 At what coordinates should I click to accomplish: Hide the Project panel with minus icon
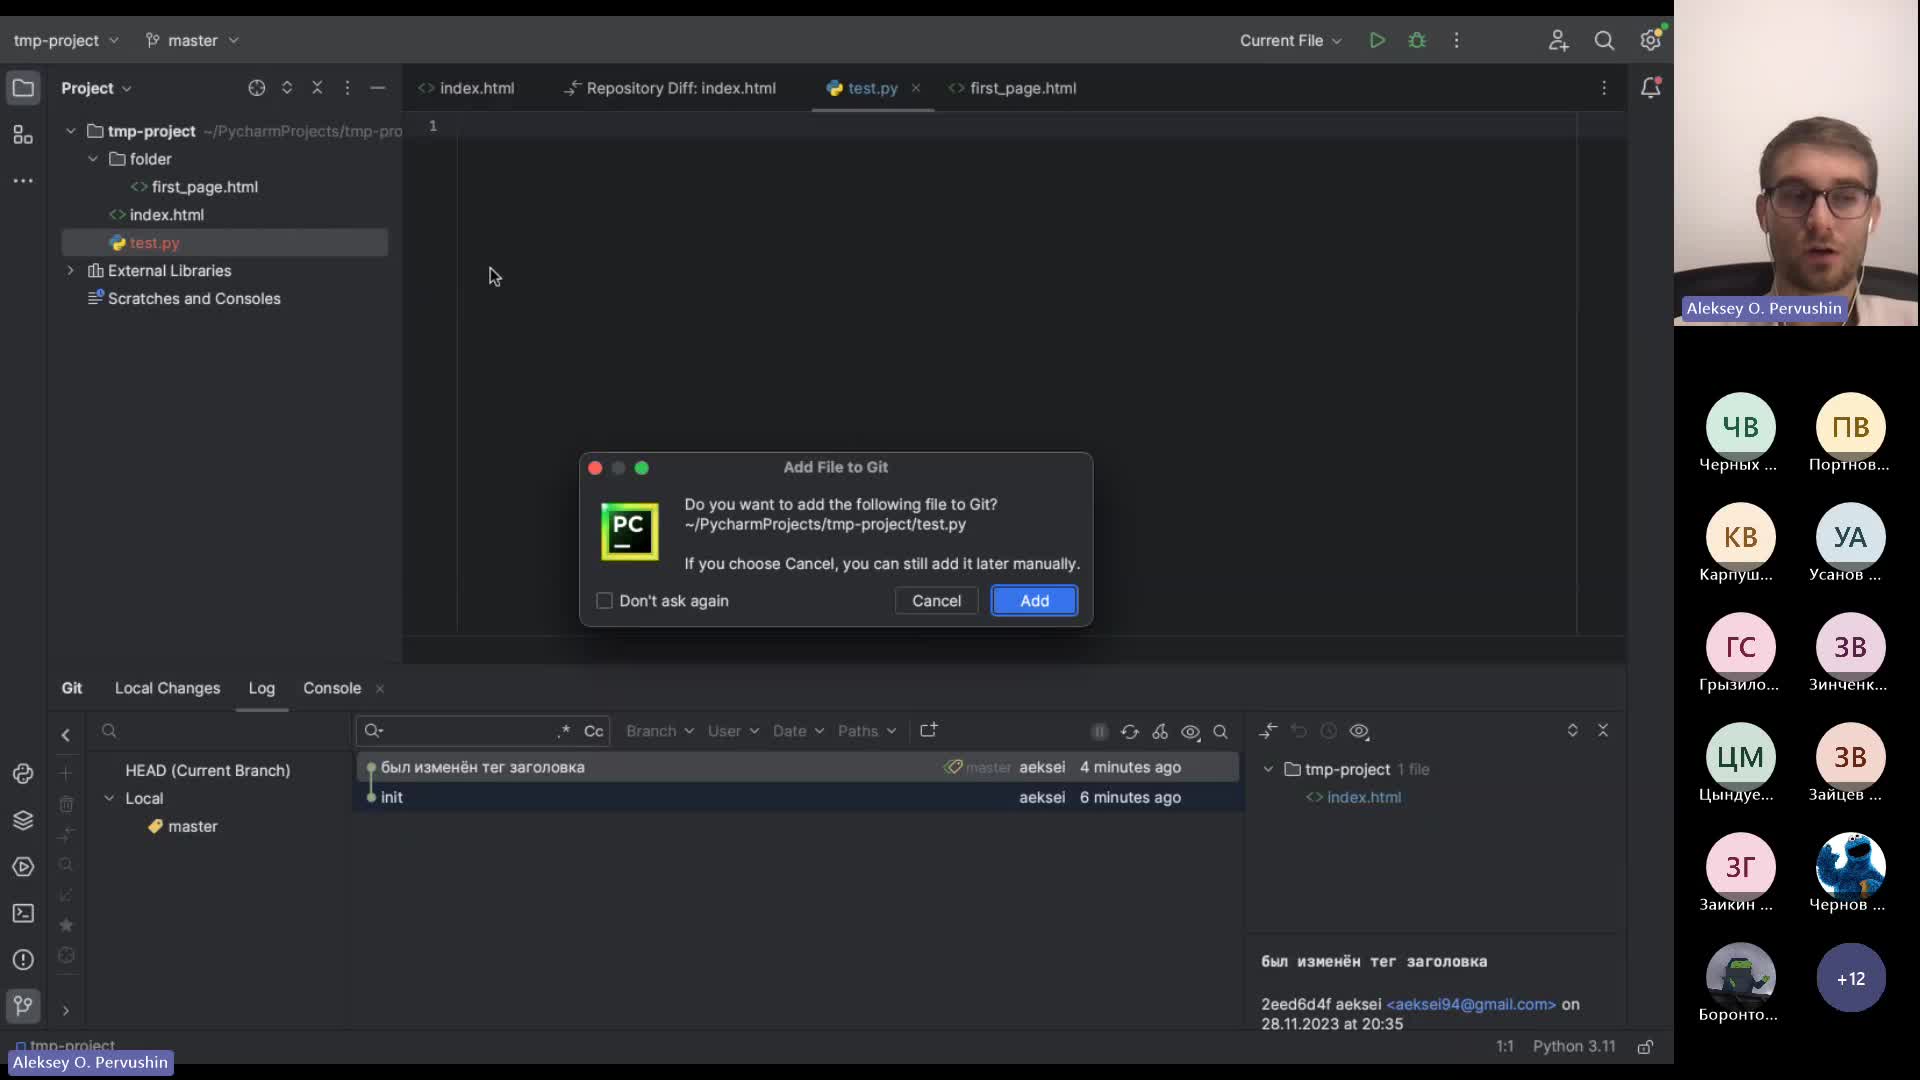point(377,88)
